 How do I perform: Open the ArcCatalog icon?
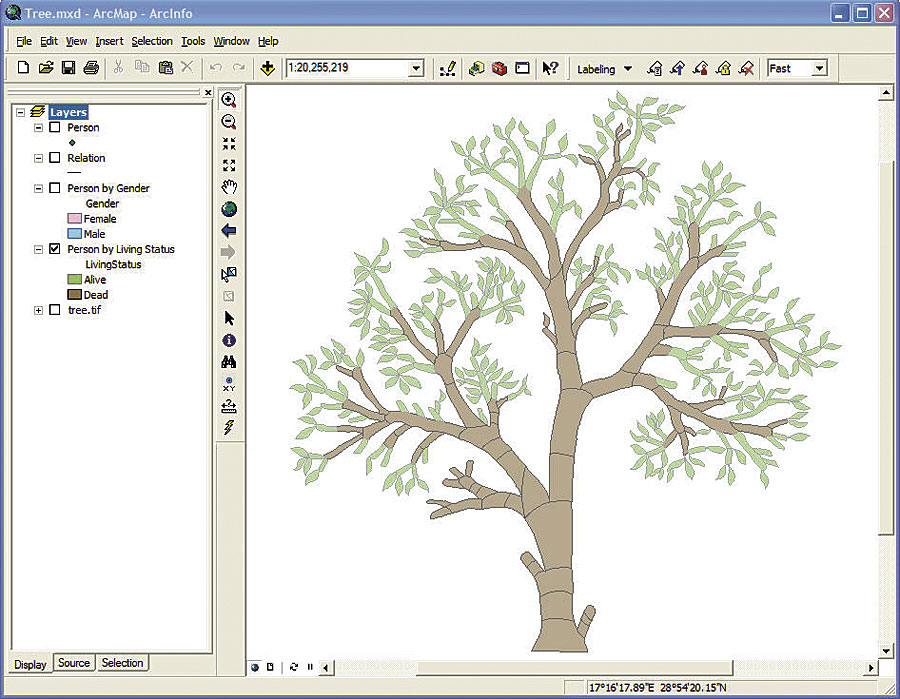click(476, 68)
